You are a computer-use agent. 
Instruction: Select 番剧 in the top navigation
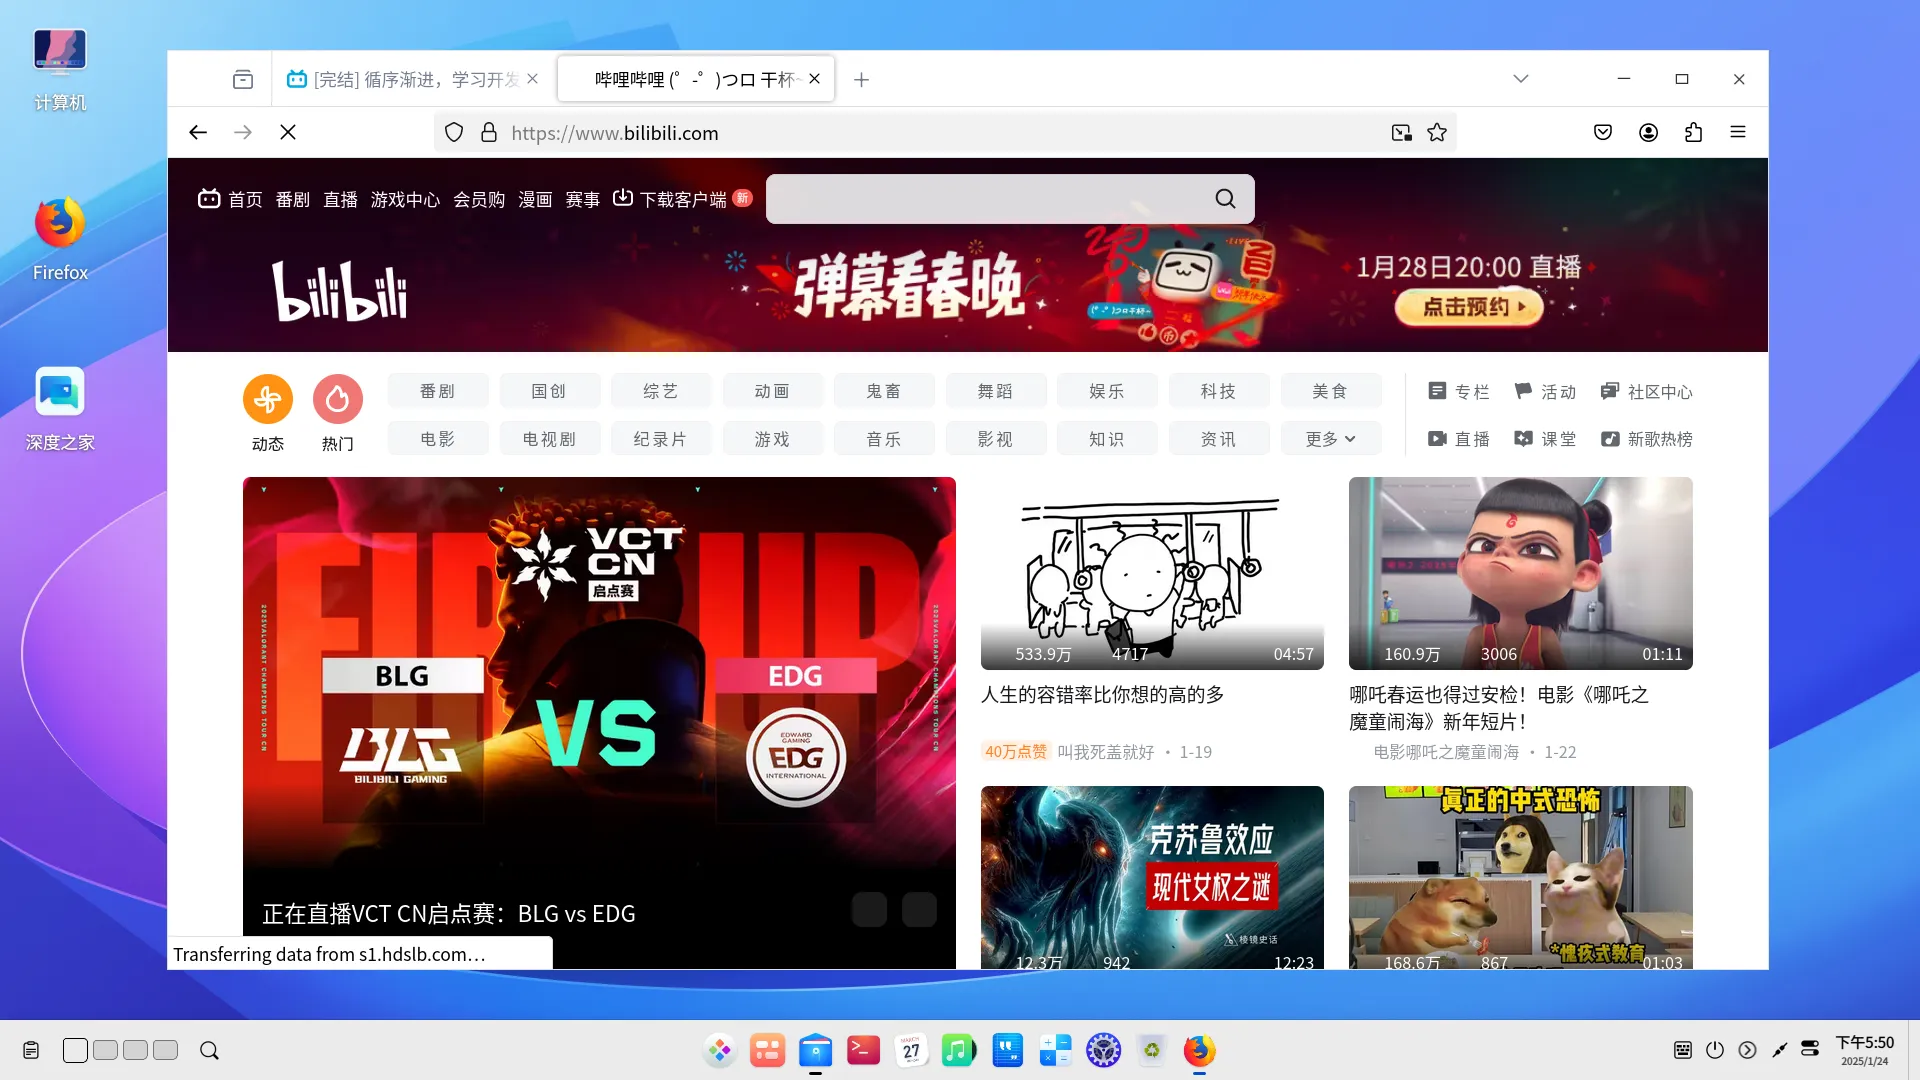293,200
